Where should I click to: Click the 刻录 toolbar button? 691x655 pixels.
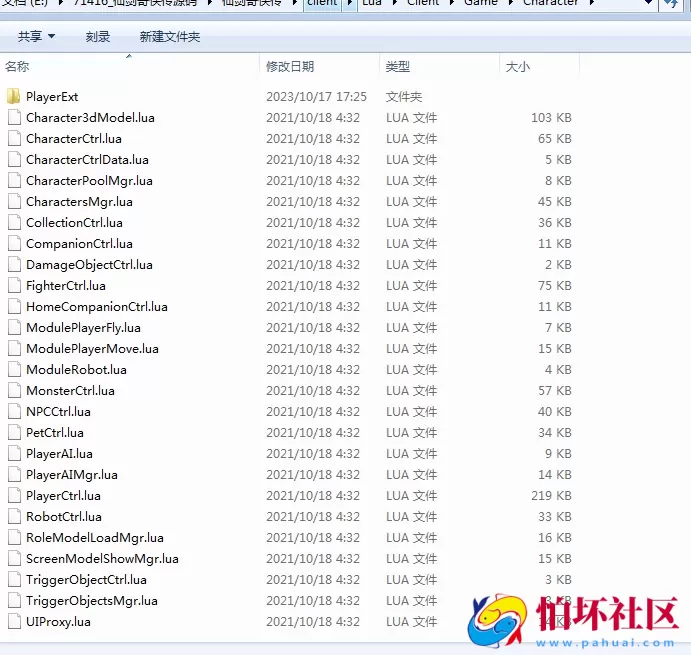[x=97, y=37]
